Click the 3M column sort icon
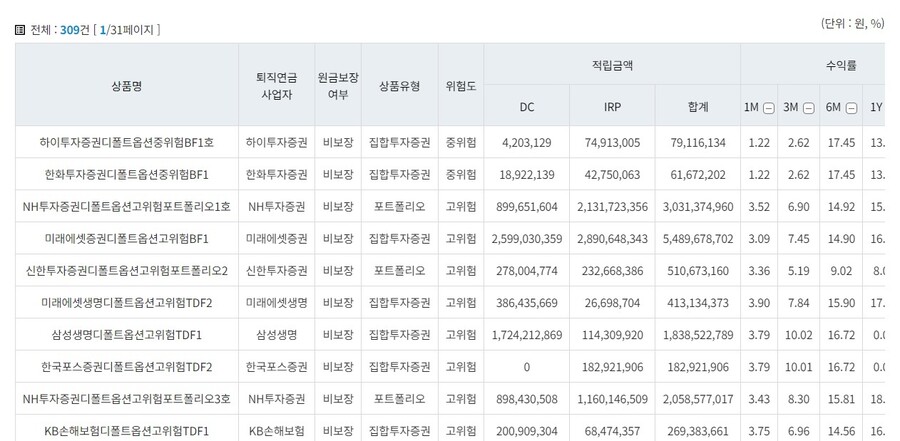The image size is (900, 441). tap(809, 108)
